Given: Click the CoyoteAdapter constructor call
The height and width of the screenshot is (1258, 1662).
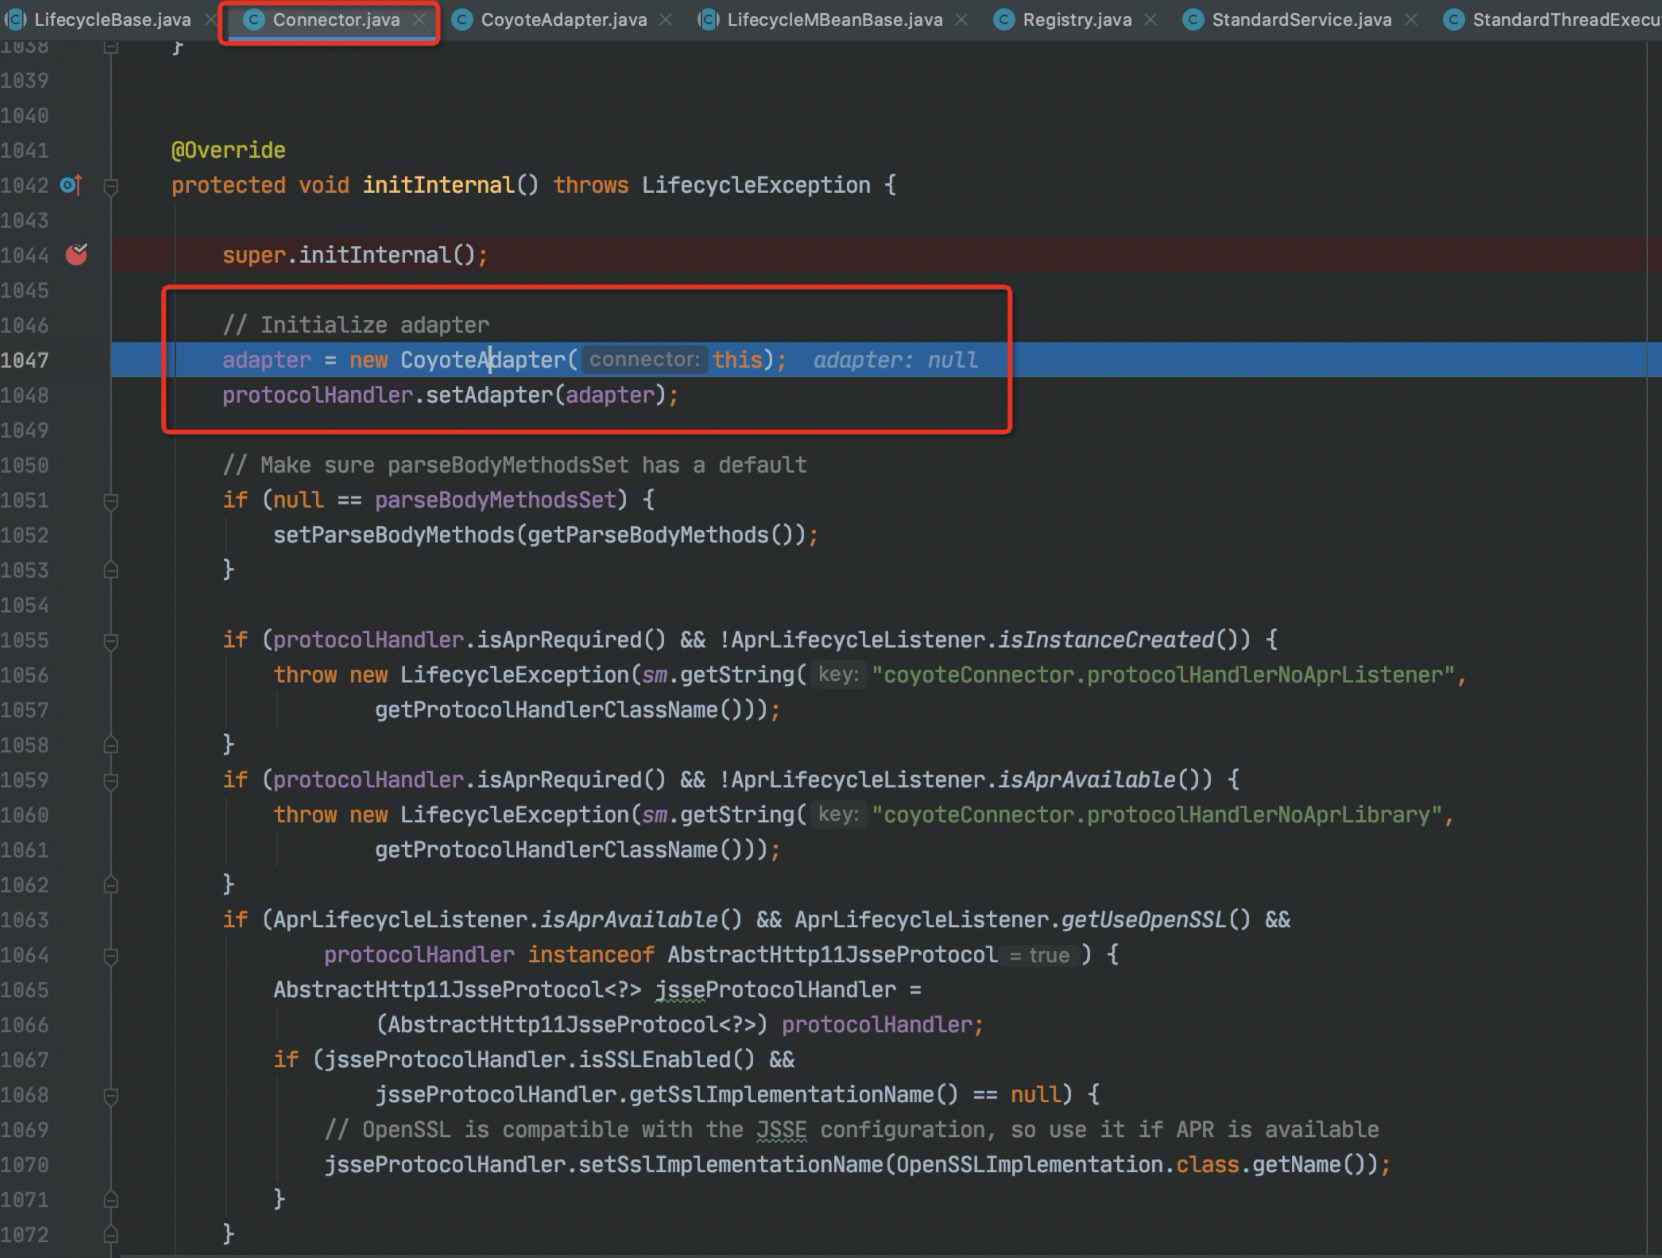Looking at the screenshot, I should pyautogui.click(x=483, y=360).
